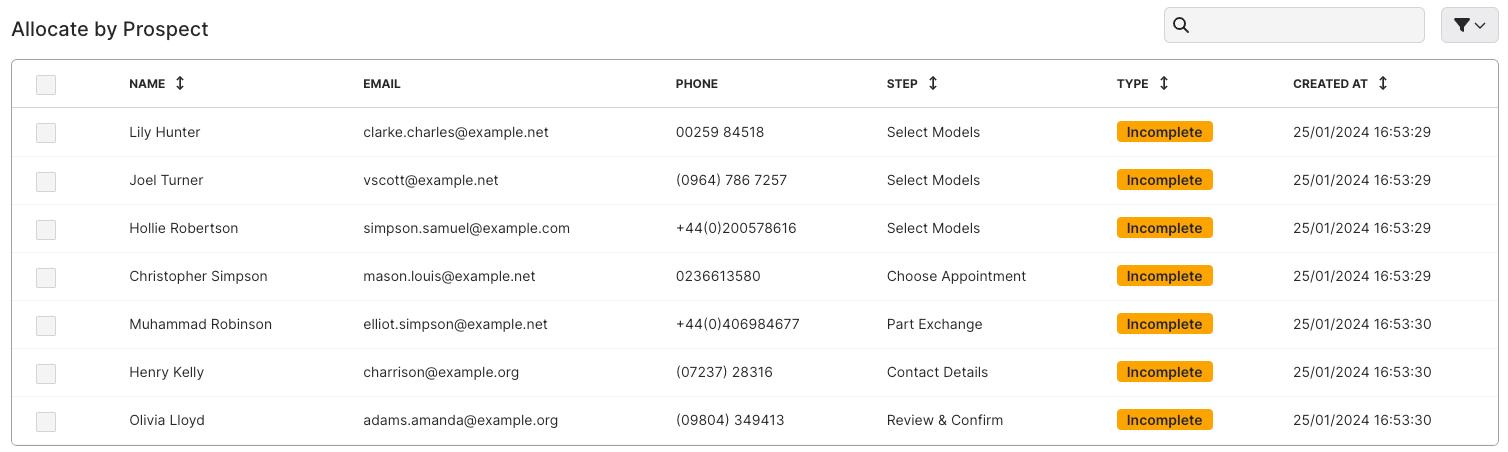The image size is (1508, 452).
Task: Check Muhammad Robinson's row checkbox
Action: tap(46, 325)
